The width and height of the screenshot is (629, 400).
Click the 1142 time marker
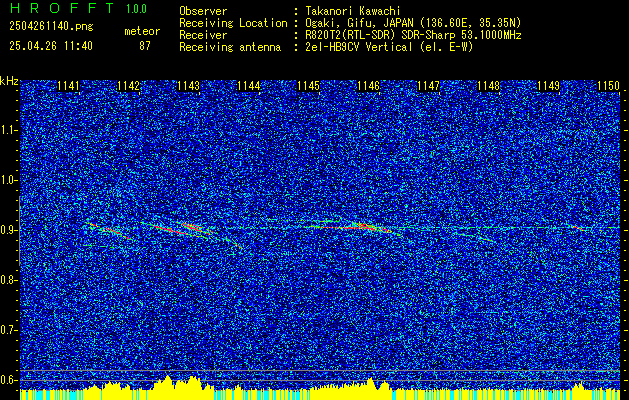(x=128, y=86)
